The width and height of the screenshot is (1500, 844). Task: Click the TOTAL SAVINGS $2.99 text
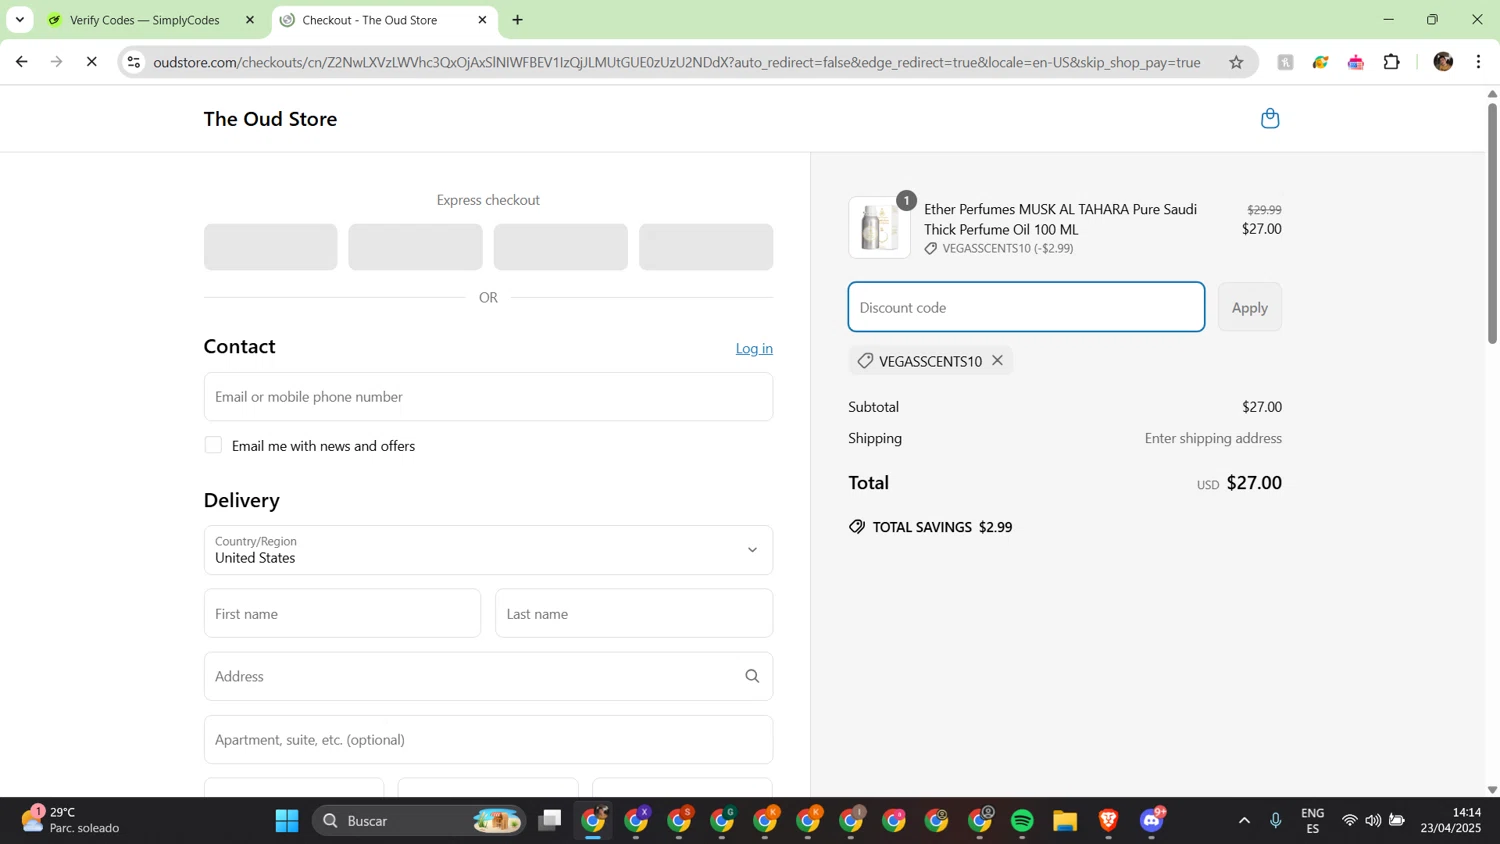[942, 527]
